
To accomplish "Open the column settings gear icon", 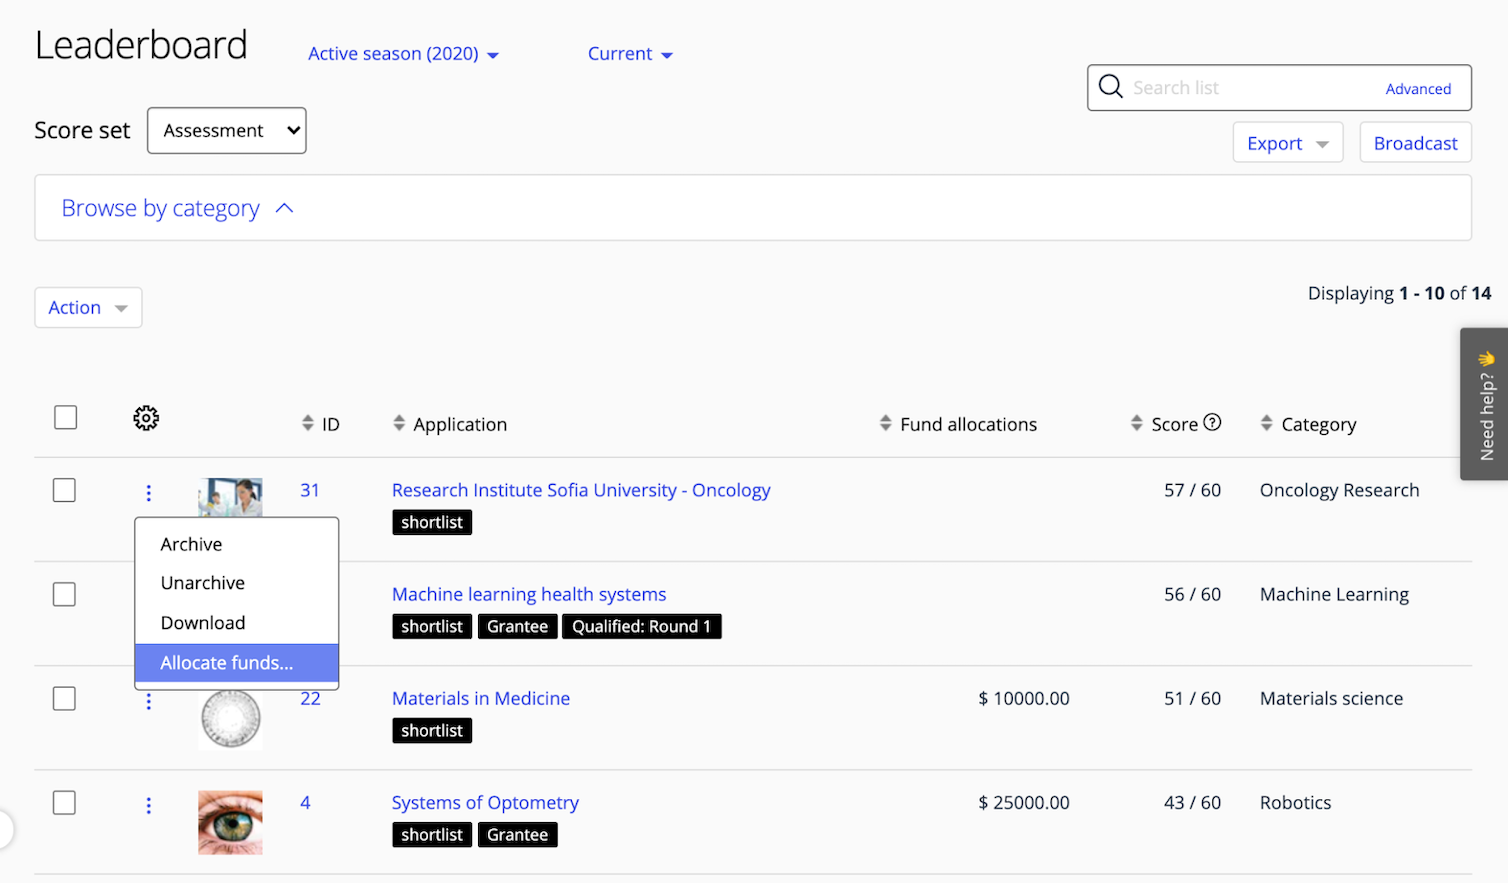I will pyautogui.click(x=145, y=418).
